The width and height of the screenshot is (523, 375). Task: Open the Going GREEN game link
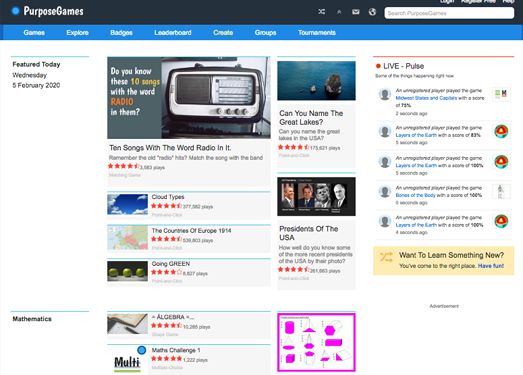pyautogui.click(x=171, y=264)
